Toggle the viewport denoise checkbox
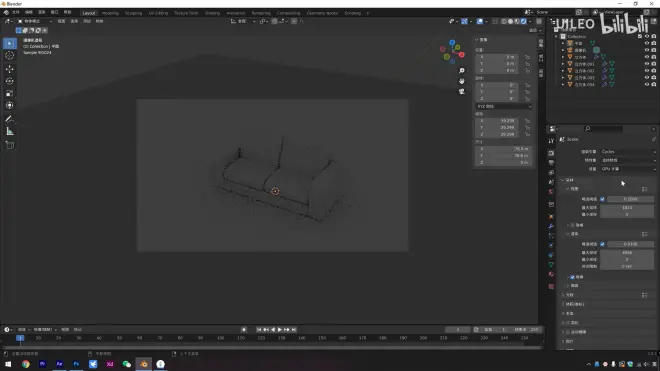The width and height of the screenshot is (660, 371). 572,225
